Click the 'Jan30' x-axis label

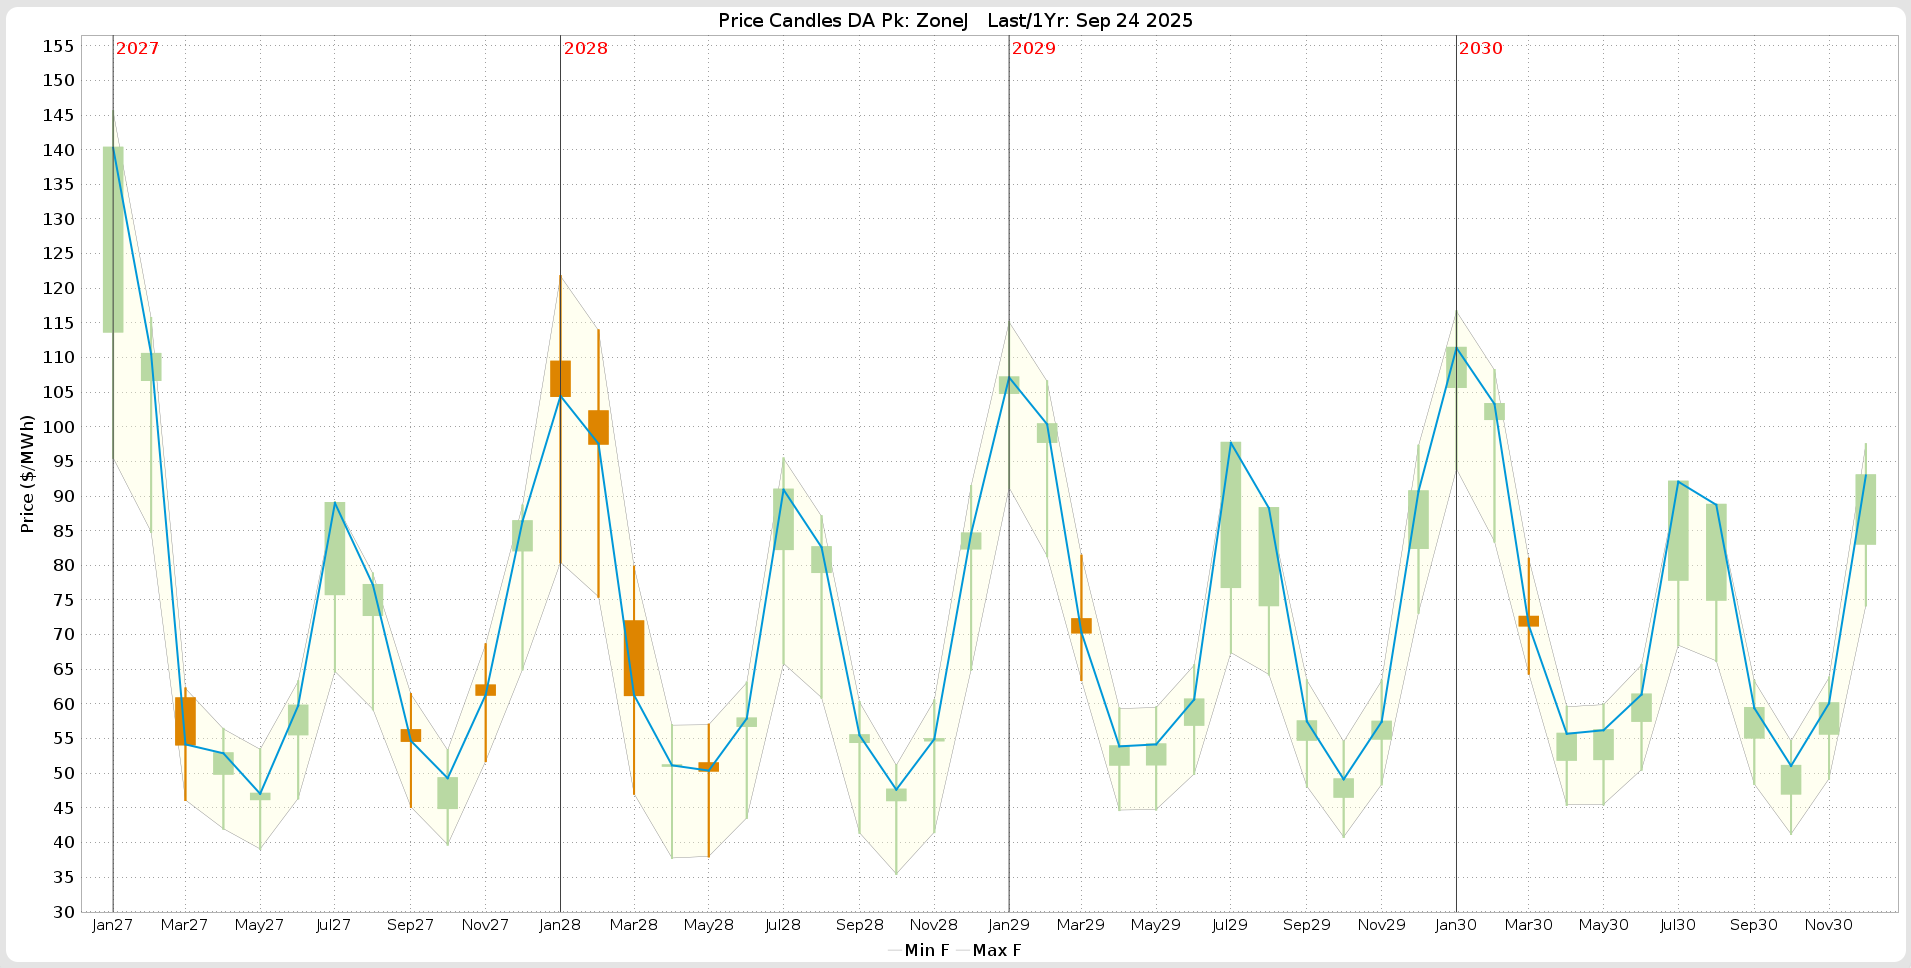click(x=1455, y=925)
